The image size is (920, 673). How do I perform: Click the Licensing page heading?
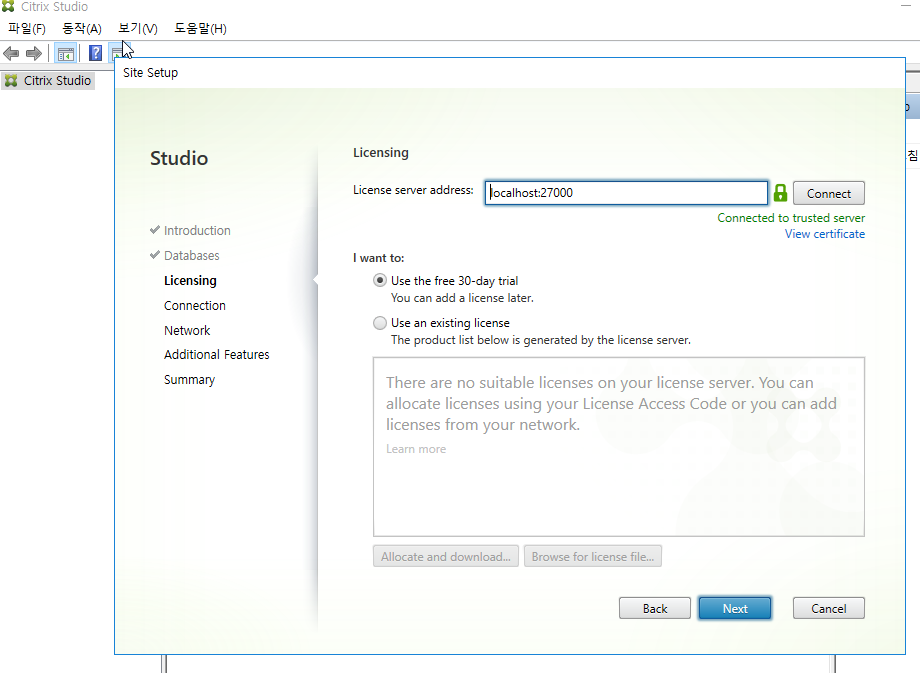[381, 153]
